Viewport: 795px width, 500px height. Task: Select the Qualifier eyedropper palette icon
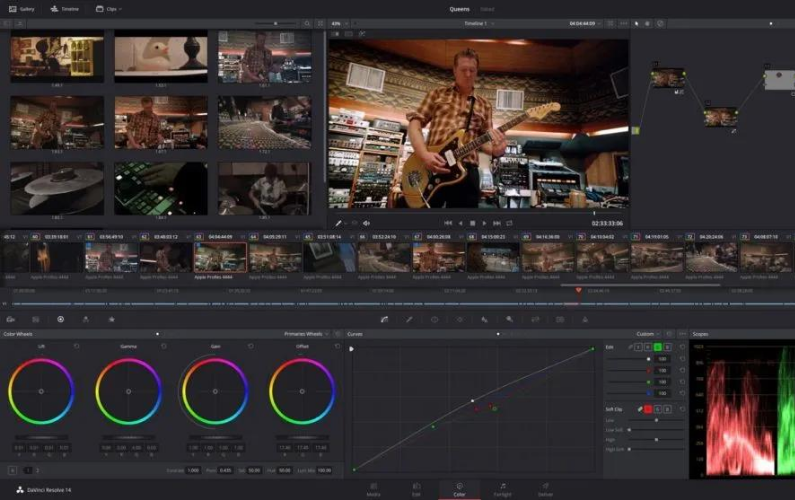point(409,319)
